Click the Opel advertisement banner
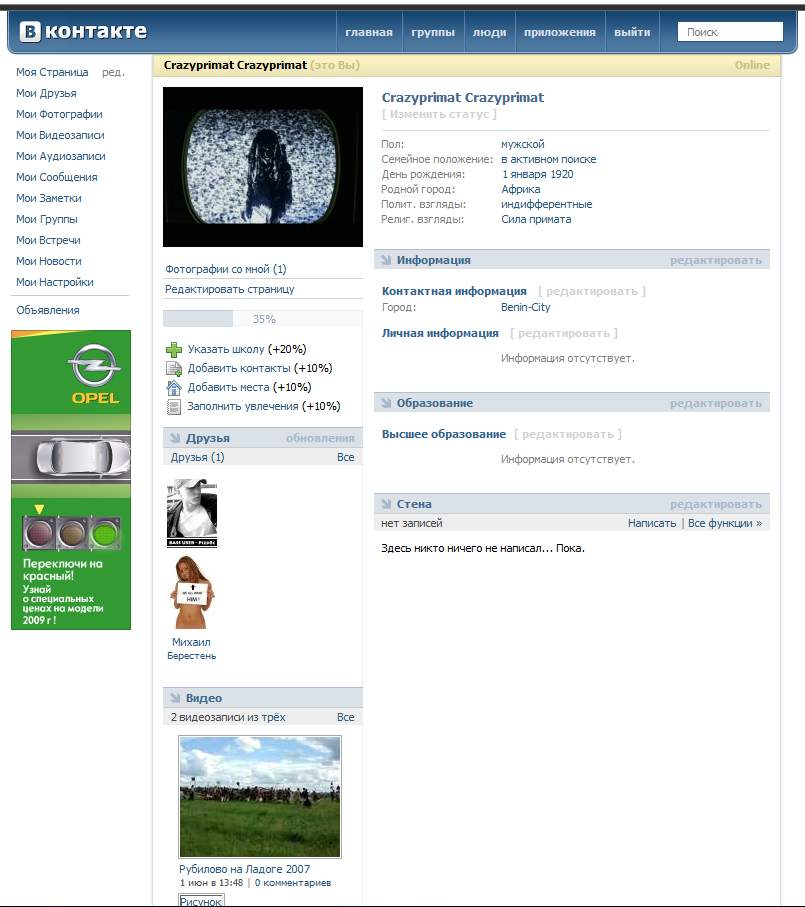The image size is (805, 907). tap(71, 480)
